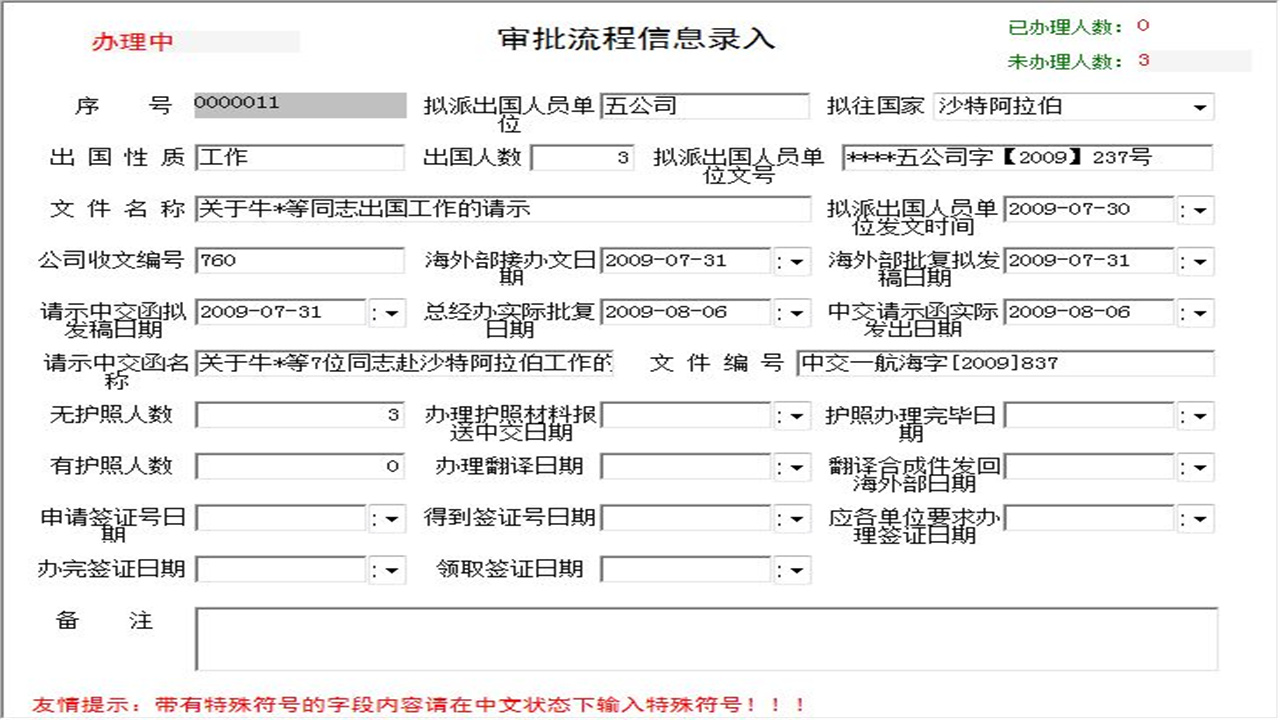Click inside the 文件名称 text field

click(500, 209)
